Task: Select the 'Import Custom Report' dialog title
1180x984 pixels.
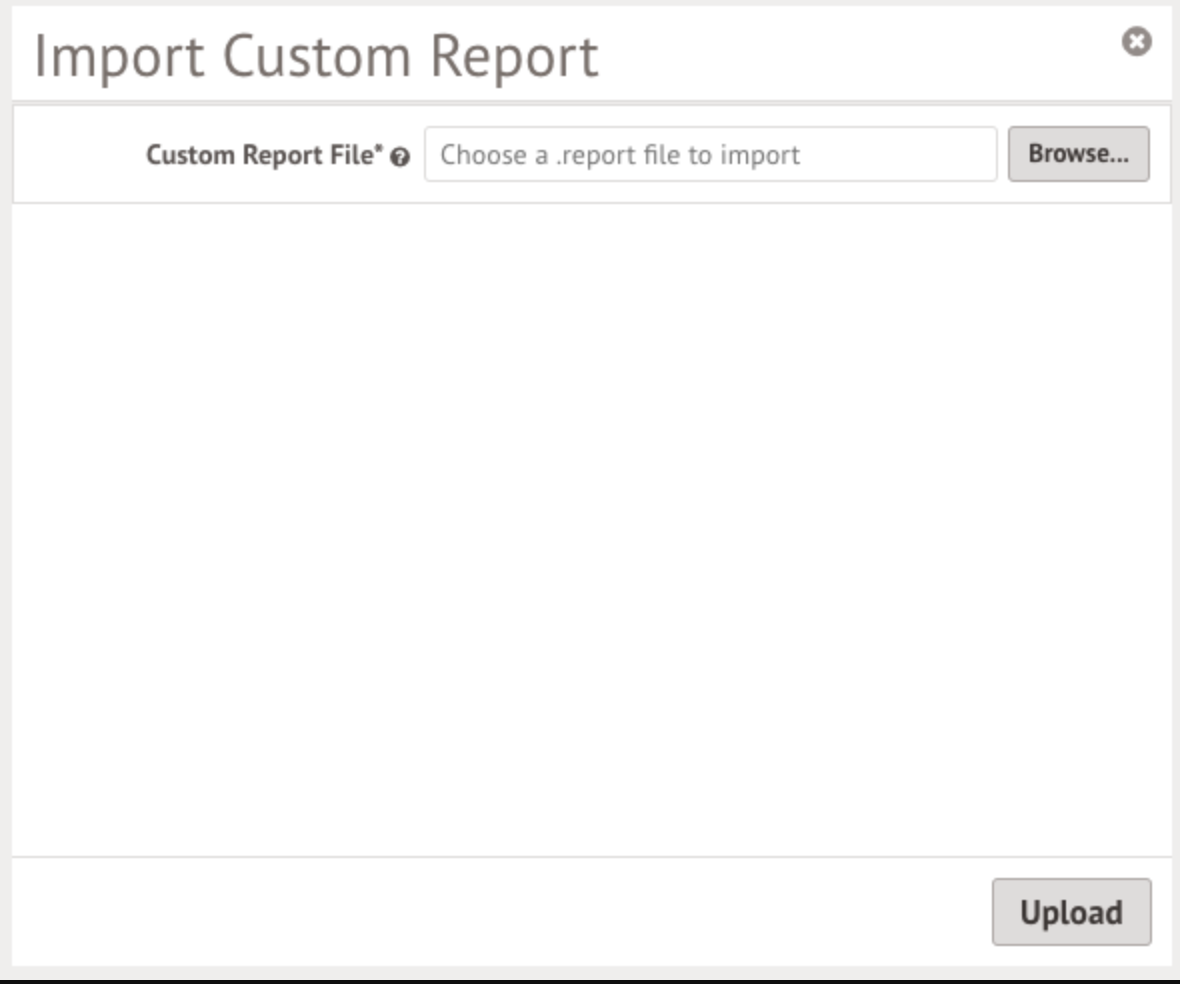Action: click(x=317, y=56)
